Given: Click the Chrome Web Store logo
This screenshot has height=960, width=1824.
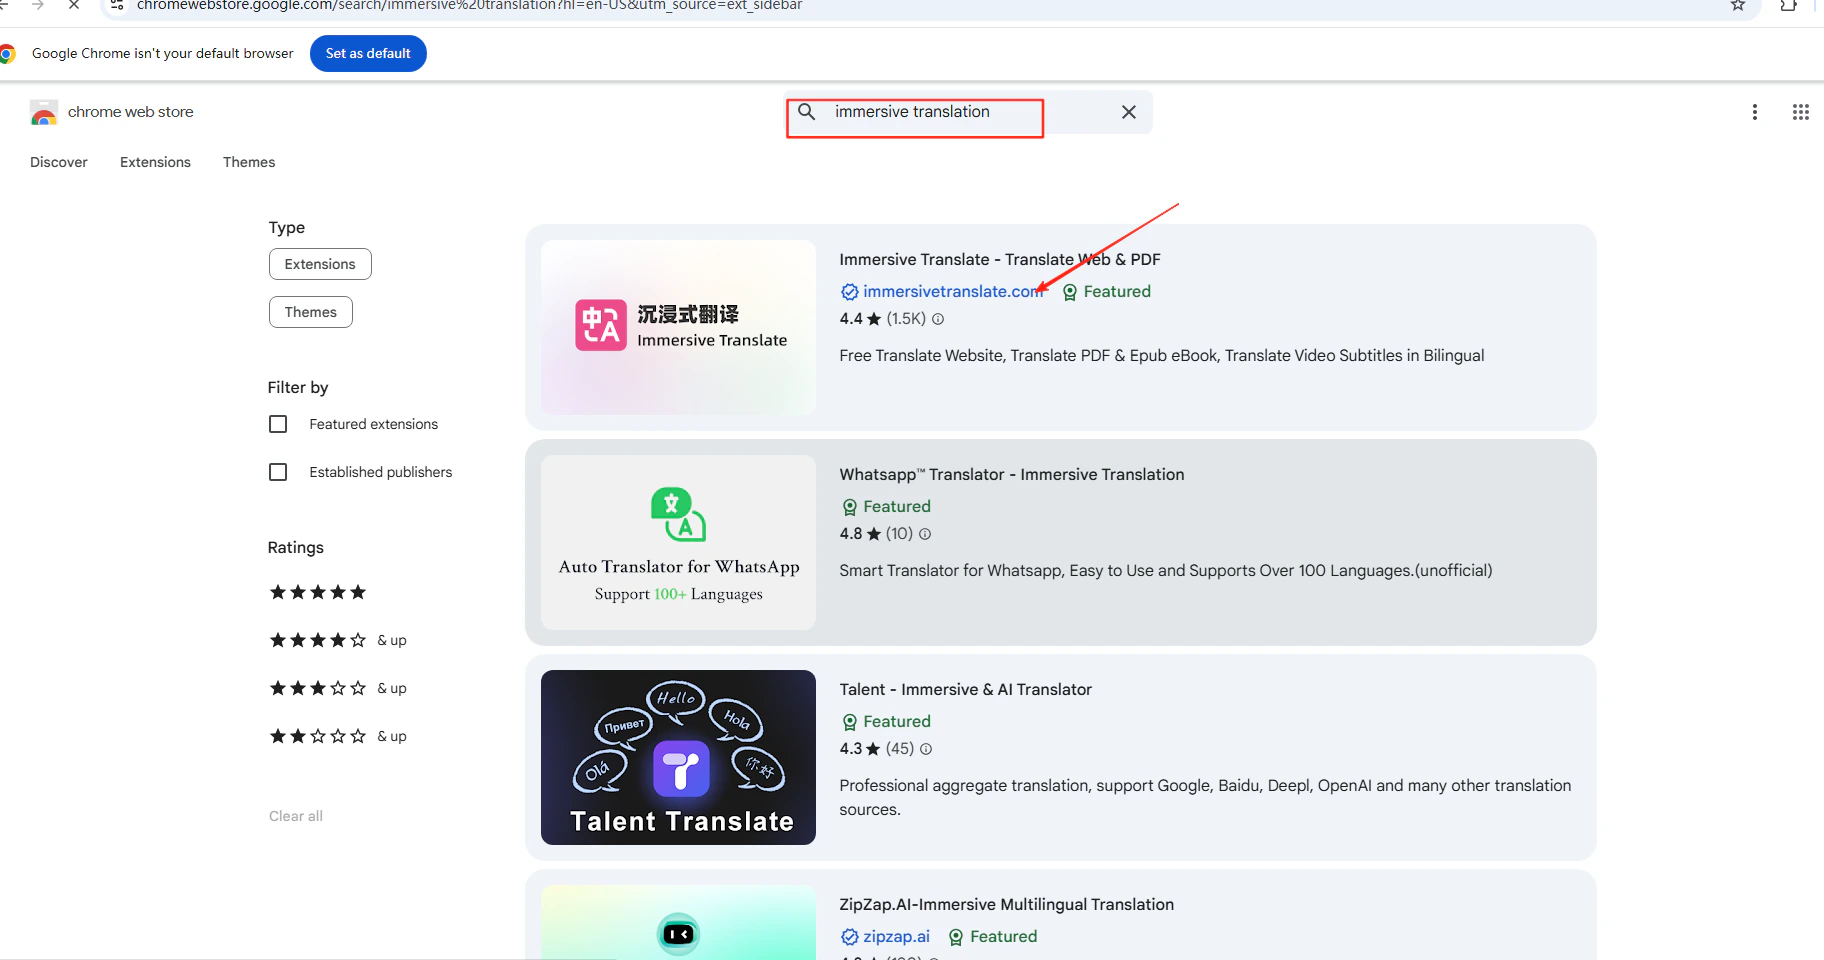Looking at the screenshot, I should 44,112.
